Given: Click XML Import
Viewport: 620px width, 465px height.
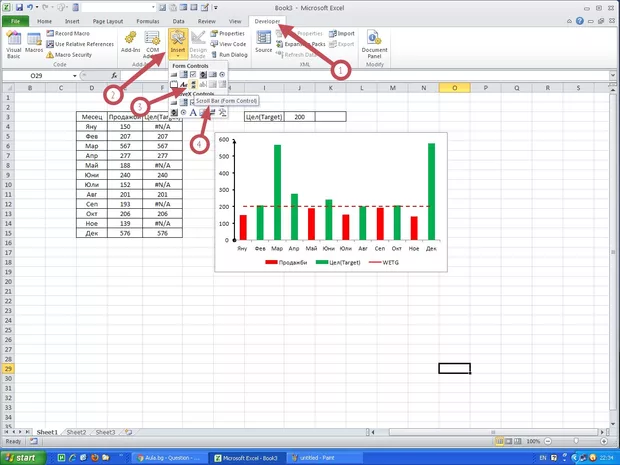Looking at the screenshot, I should 342,34.
